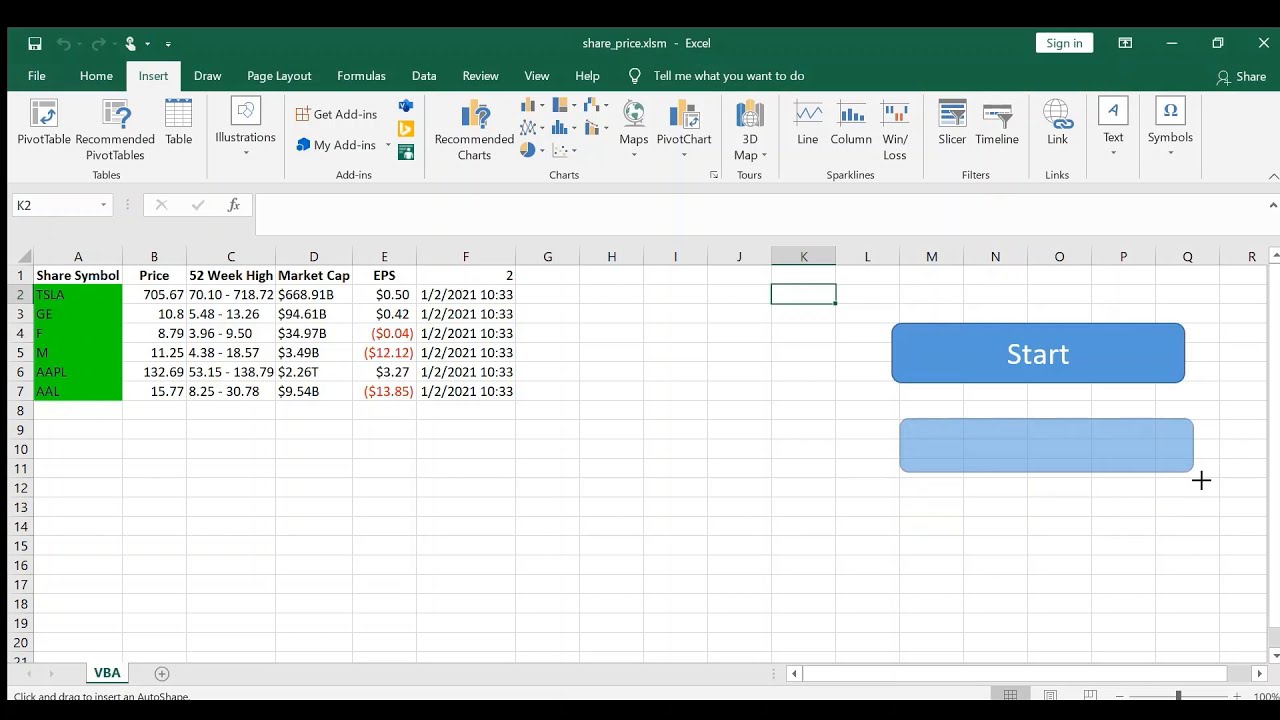The image size is (1280, 720).
Task: Expand the My Add-ins dropdown arrow
Action: point(388,145)
